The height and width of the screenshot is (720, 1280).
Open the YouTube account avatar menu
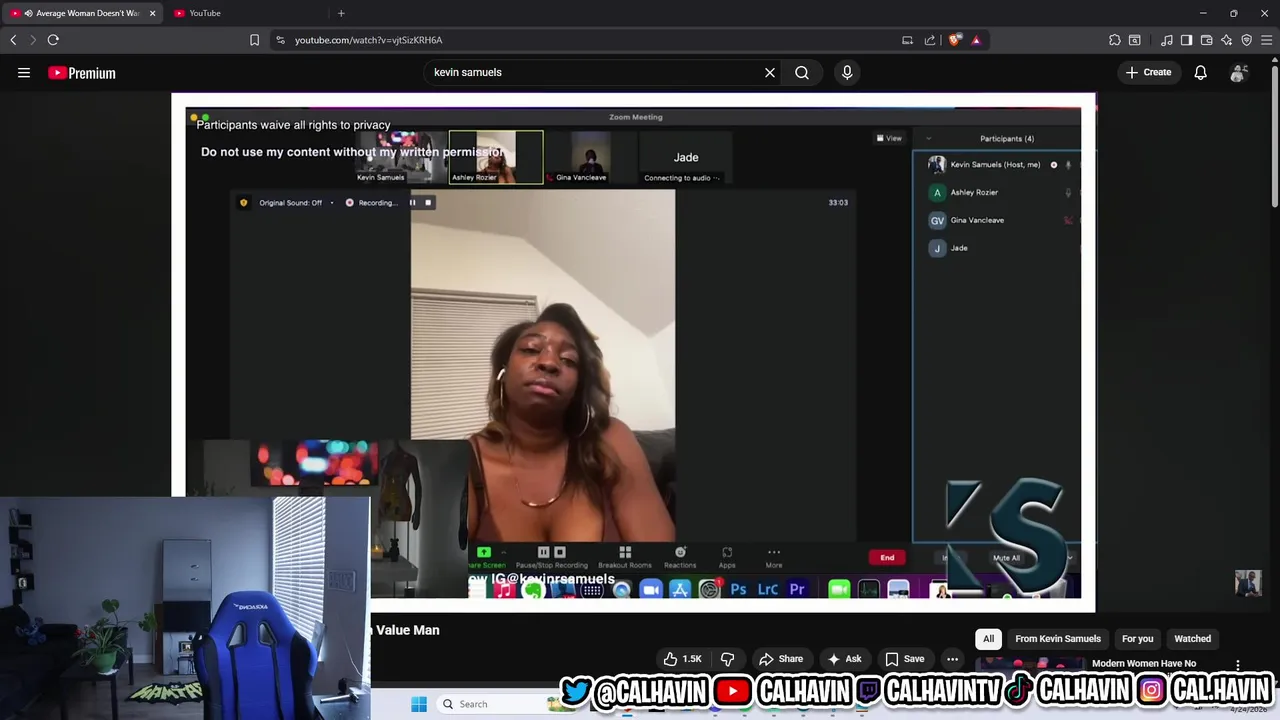(1238, 73)
